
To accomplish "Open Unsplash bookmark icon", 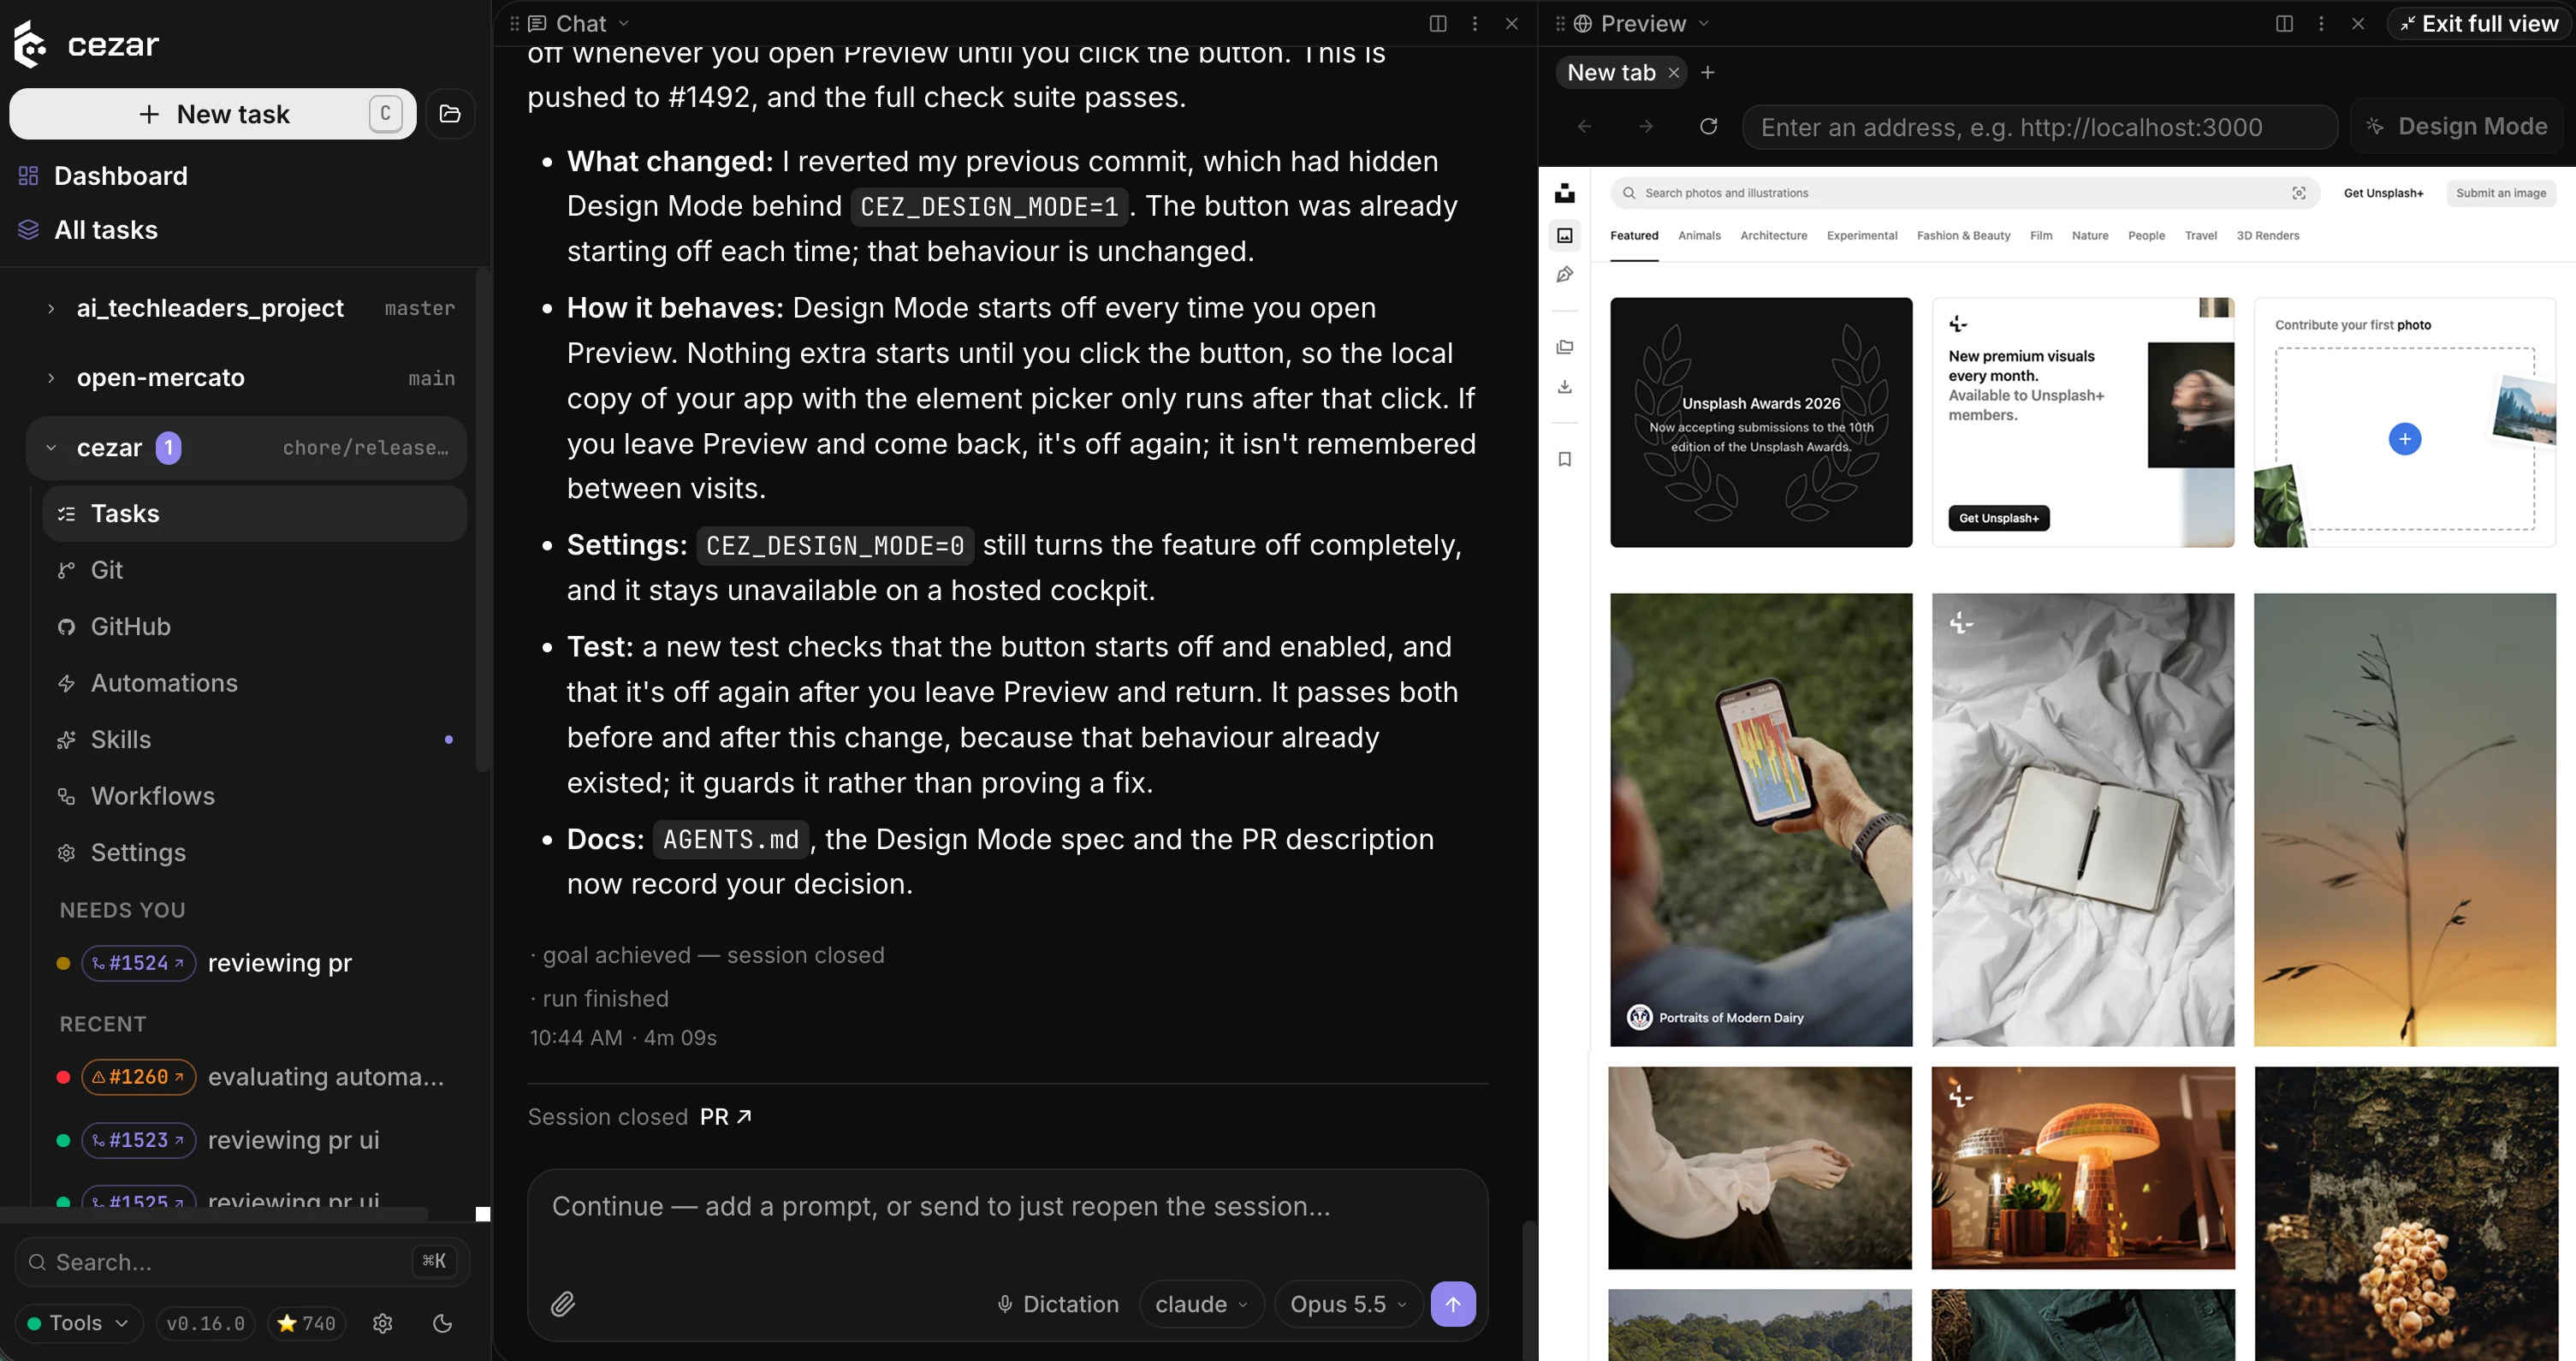I will point(1565,459).
